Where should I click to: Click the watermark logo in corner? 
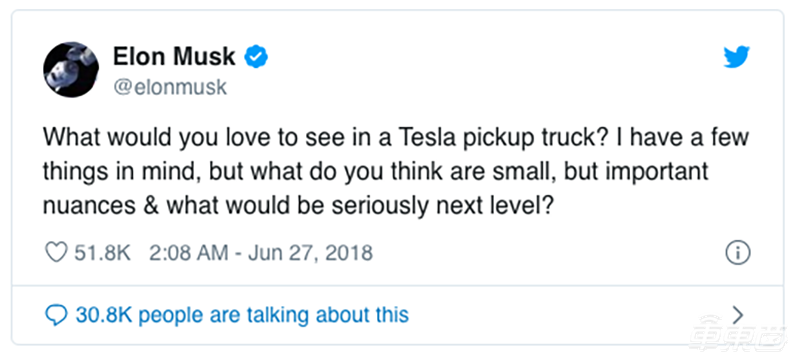pyautogui.click(x=736, y=334)
